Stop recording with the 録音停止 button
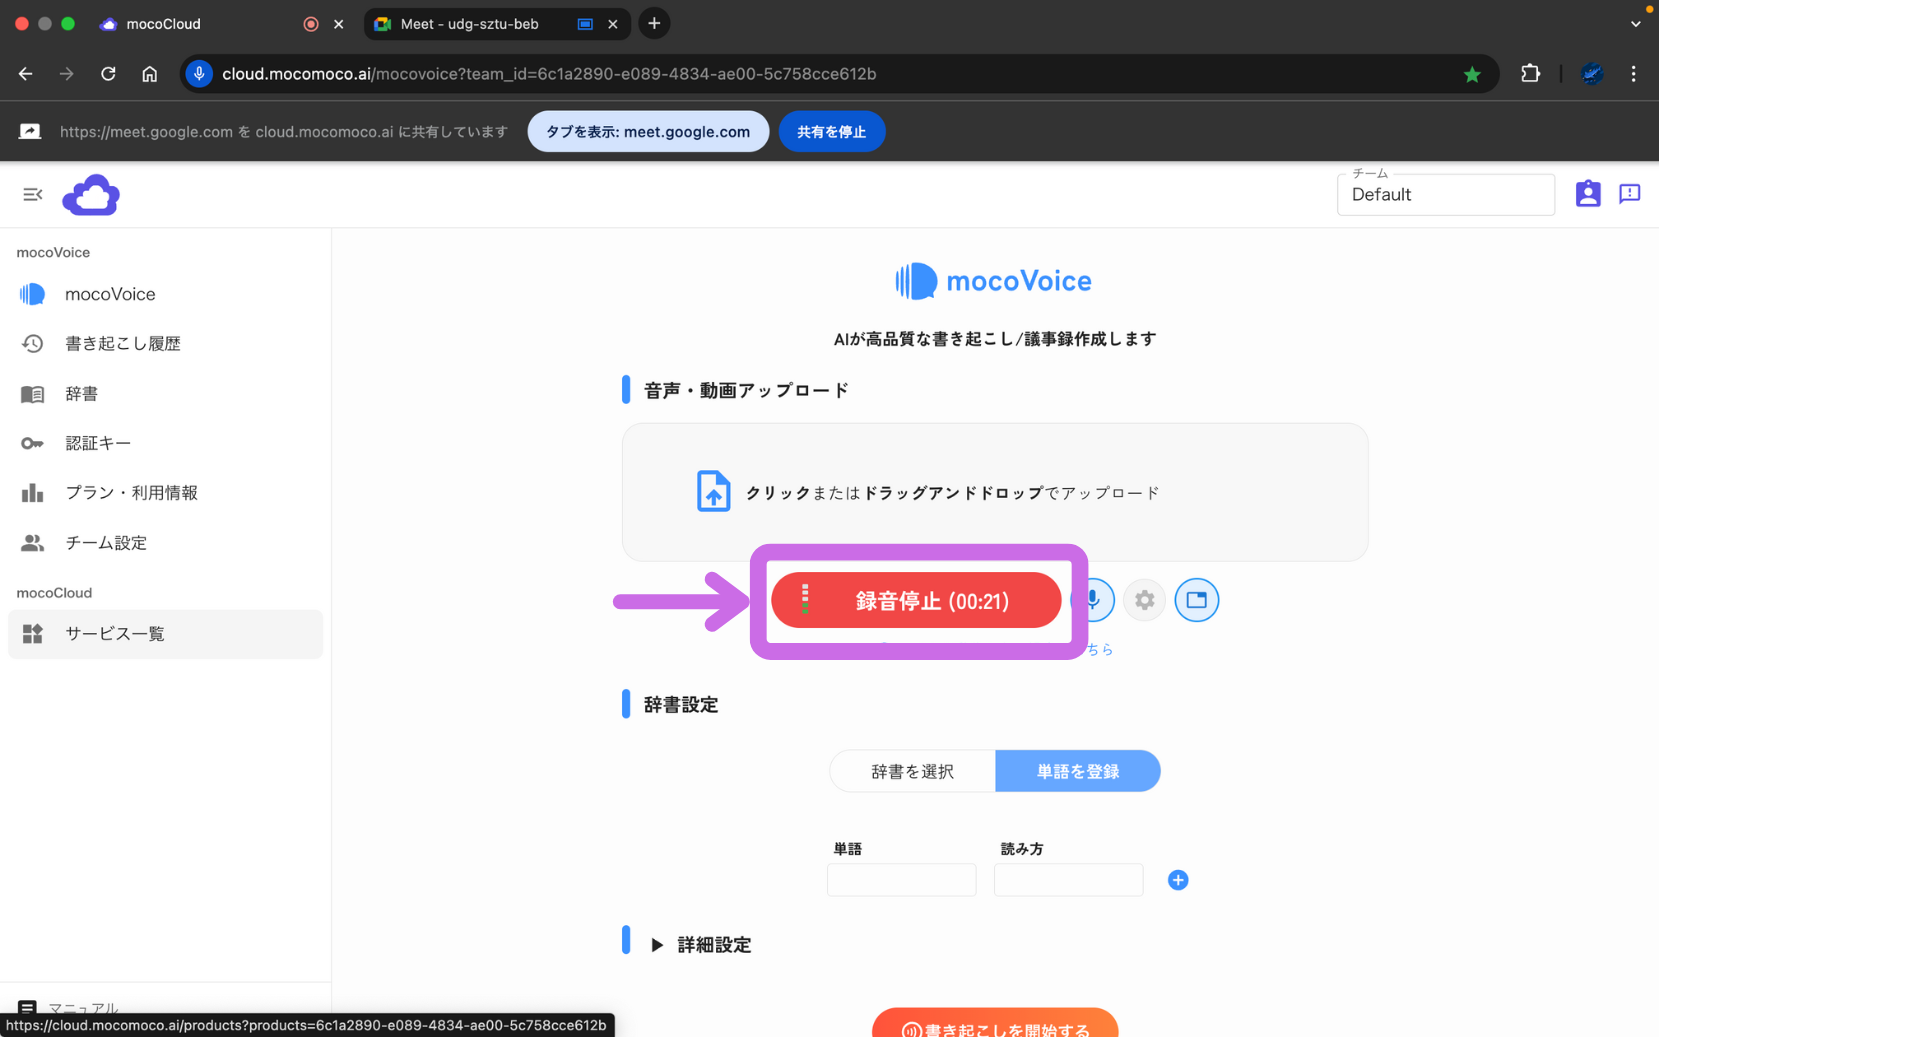 [916, 600]
